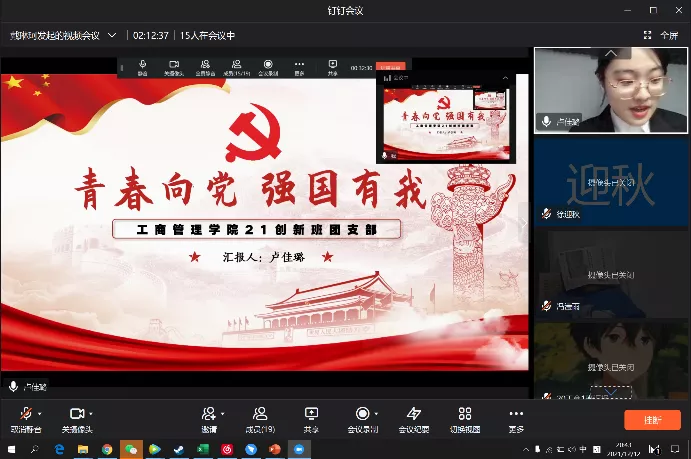Click slide title 青春向党 强国有我
This screenshot has width=691, height=459.
click(250, 189)
